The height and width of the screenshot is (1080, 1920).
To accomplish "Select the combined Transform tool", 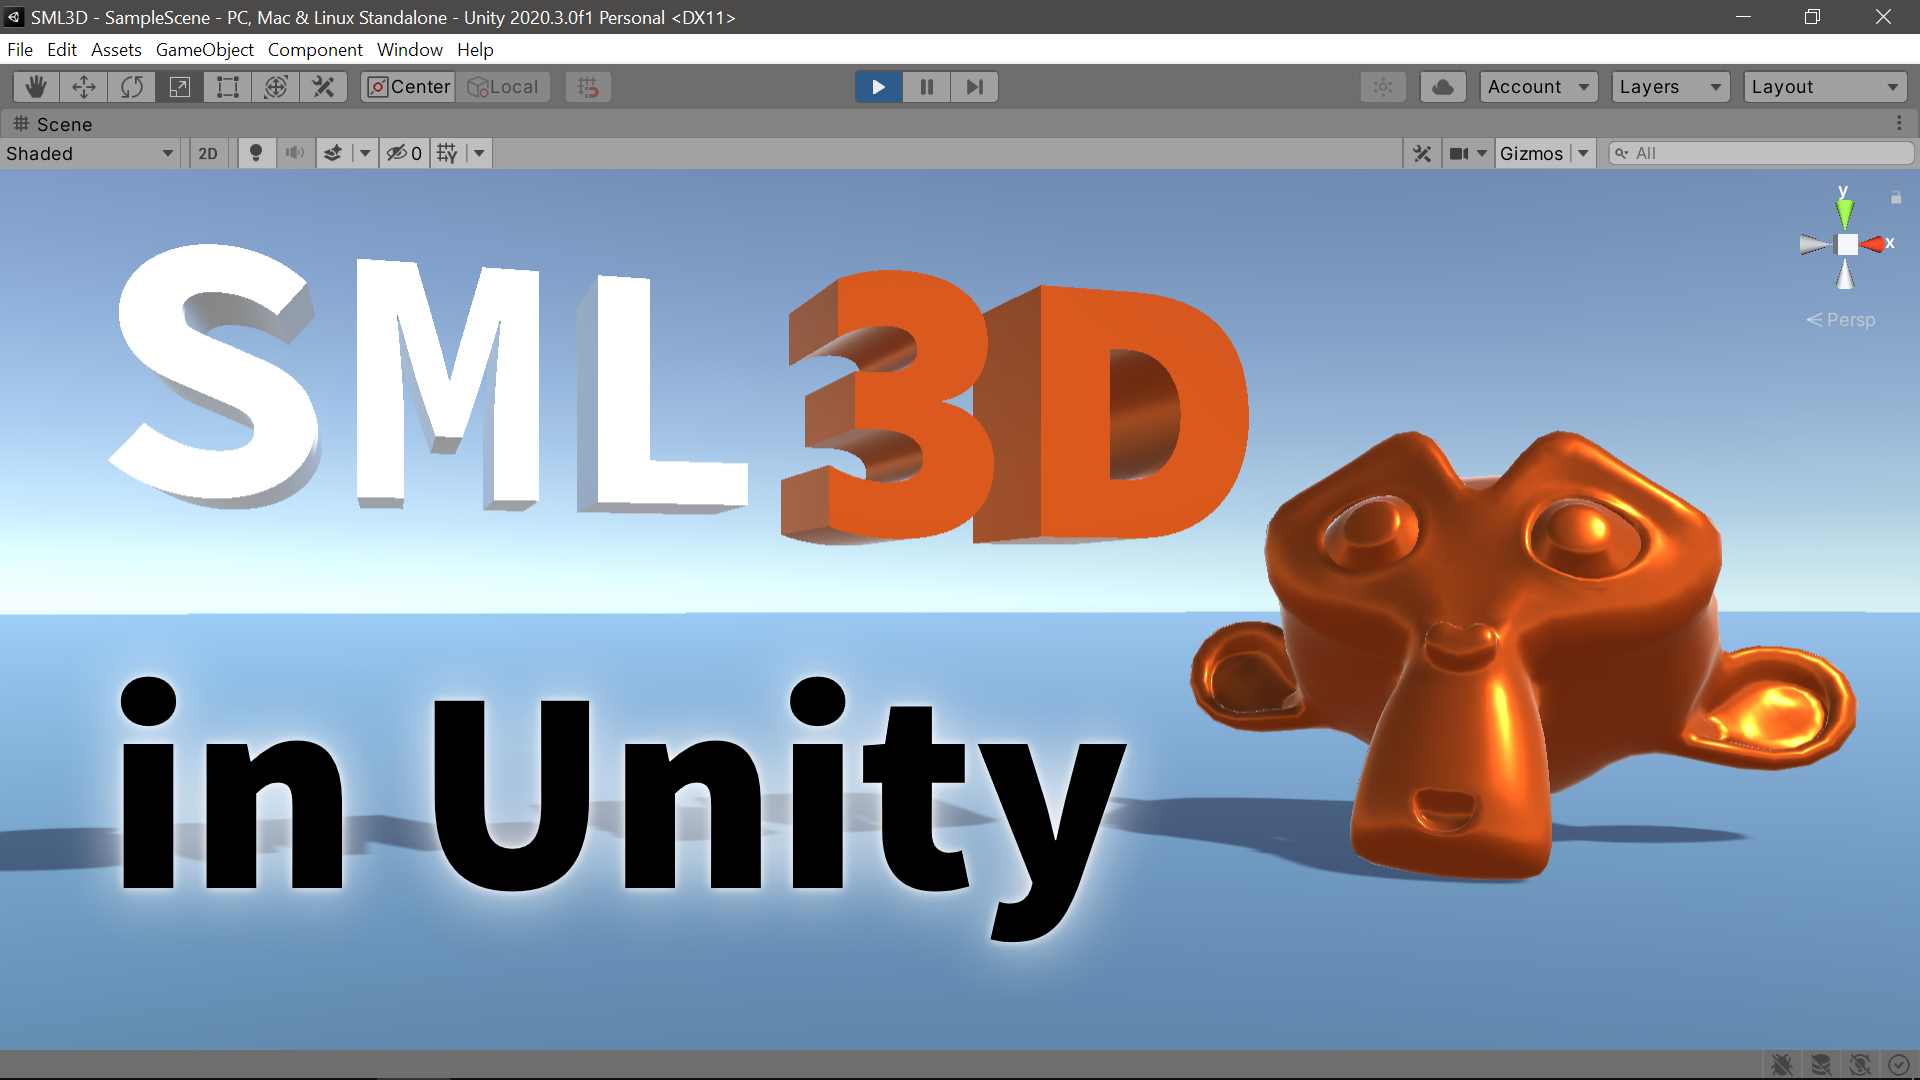I will [x=276, y=87].
